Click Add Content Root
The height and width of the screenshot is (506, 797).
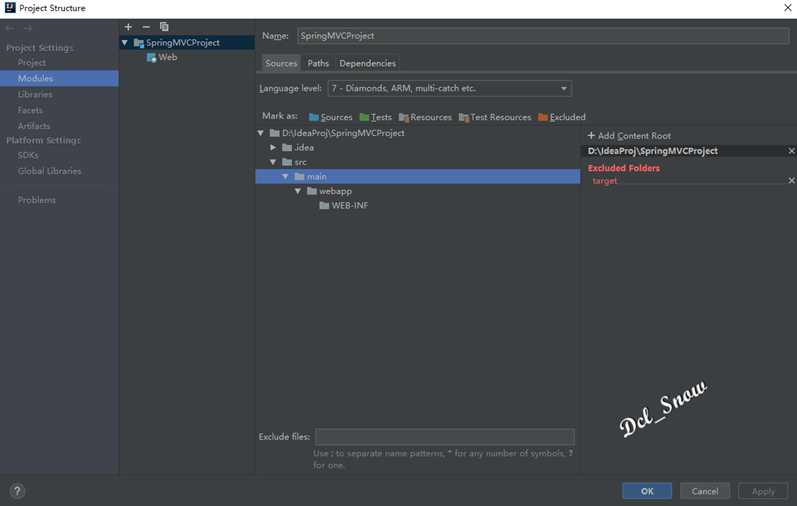629,136
